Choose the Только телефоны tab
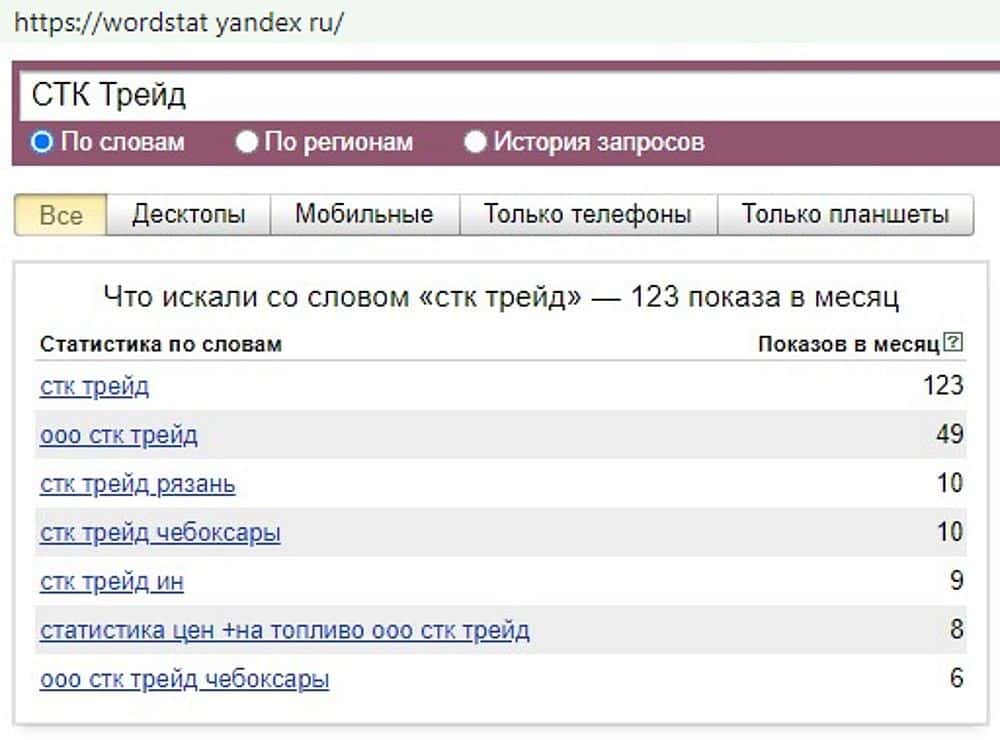Screen dimensions: 1000x740 coord(588,215)
